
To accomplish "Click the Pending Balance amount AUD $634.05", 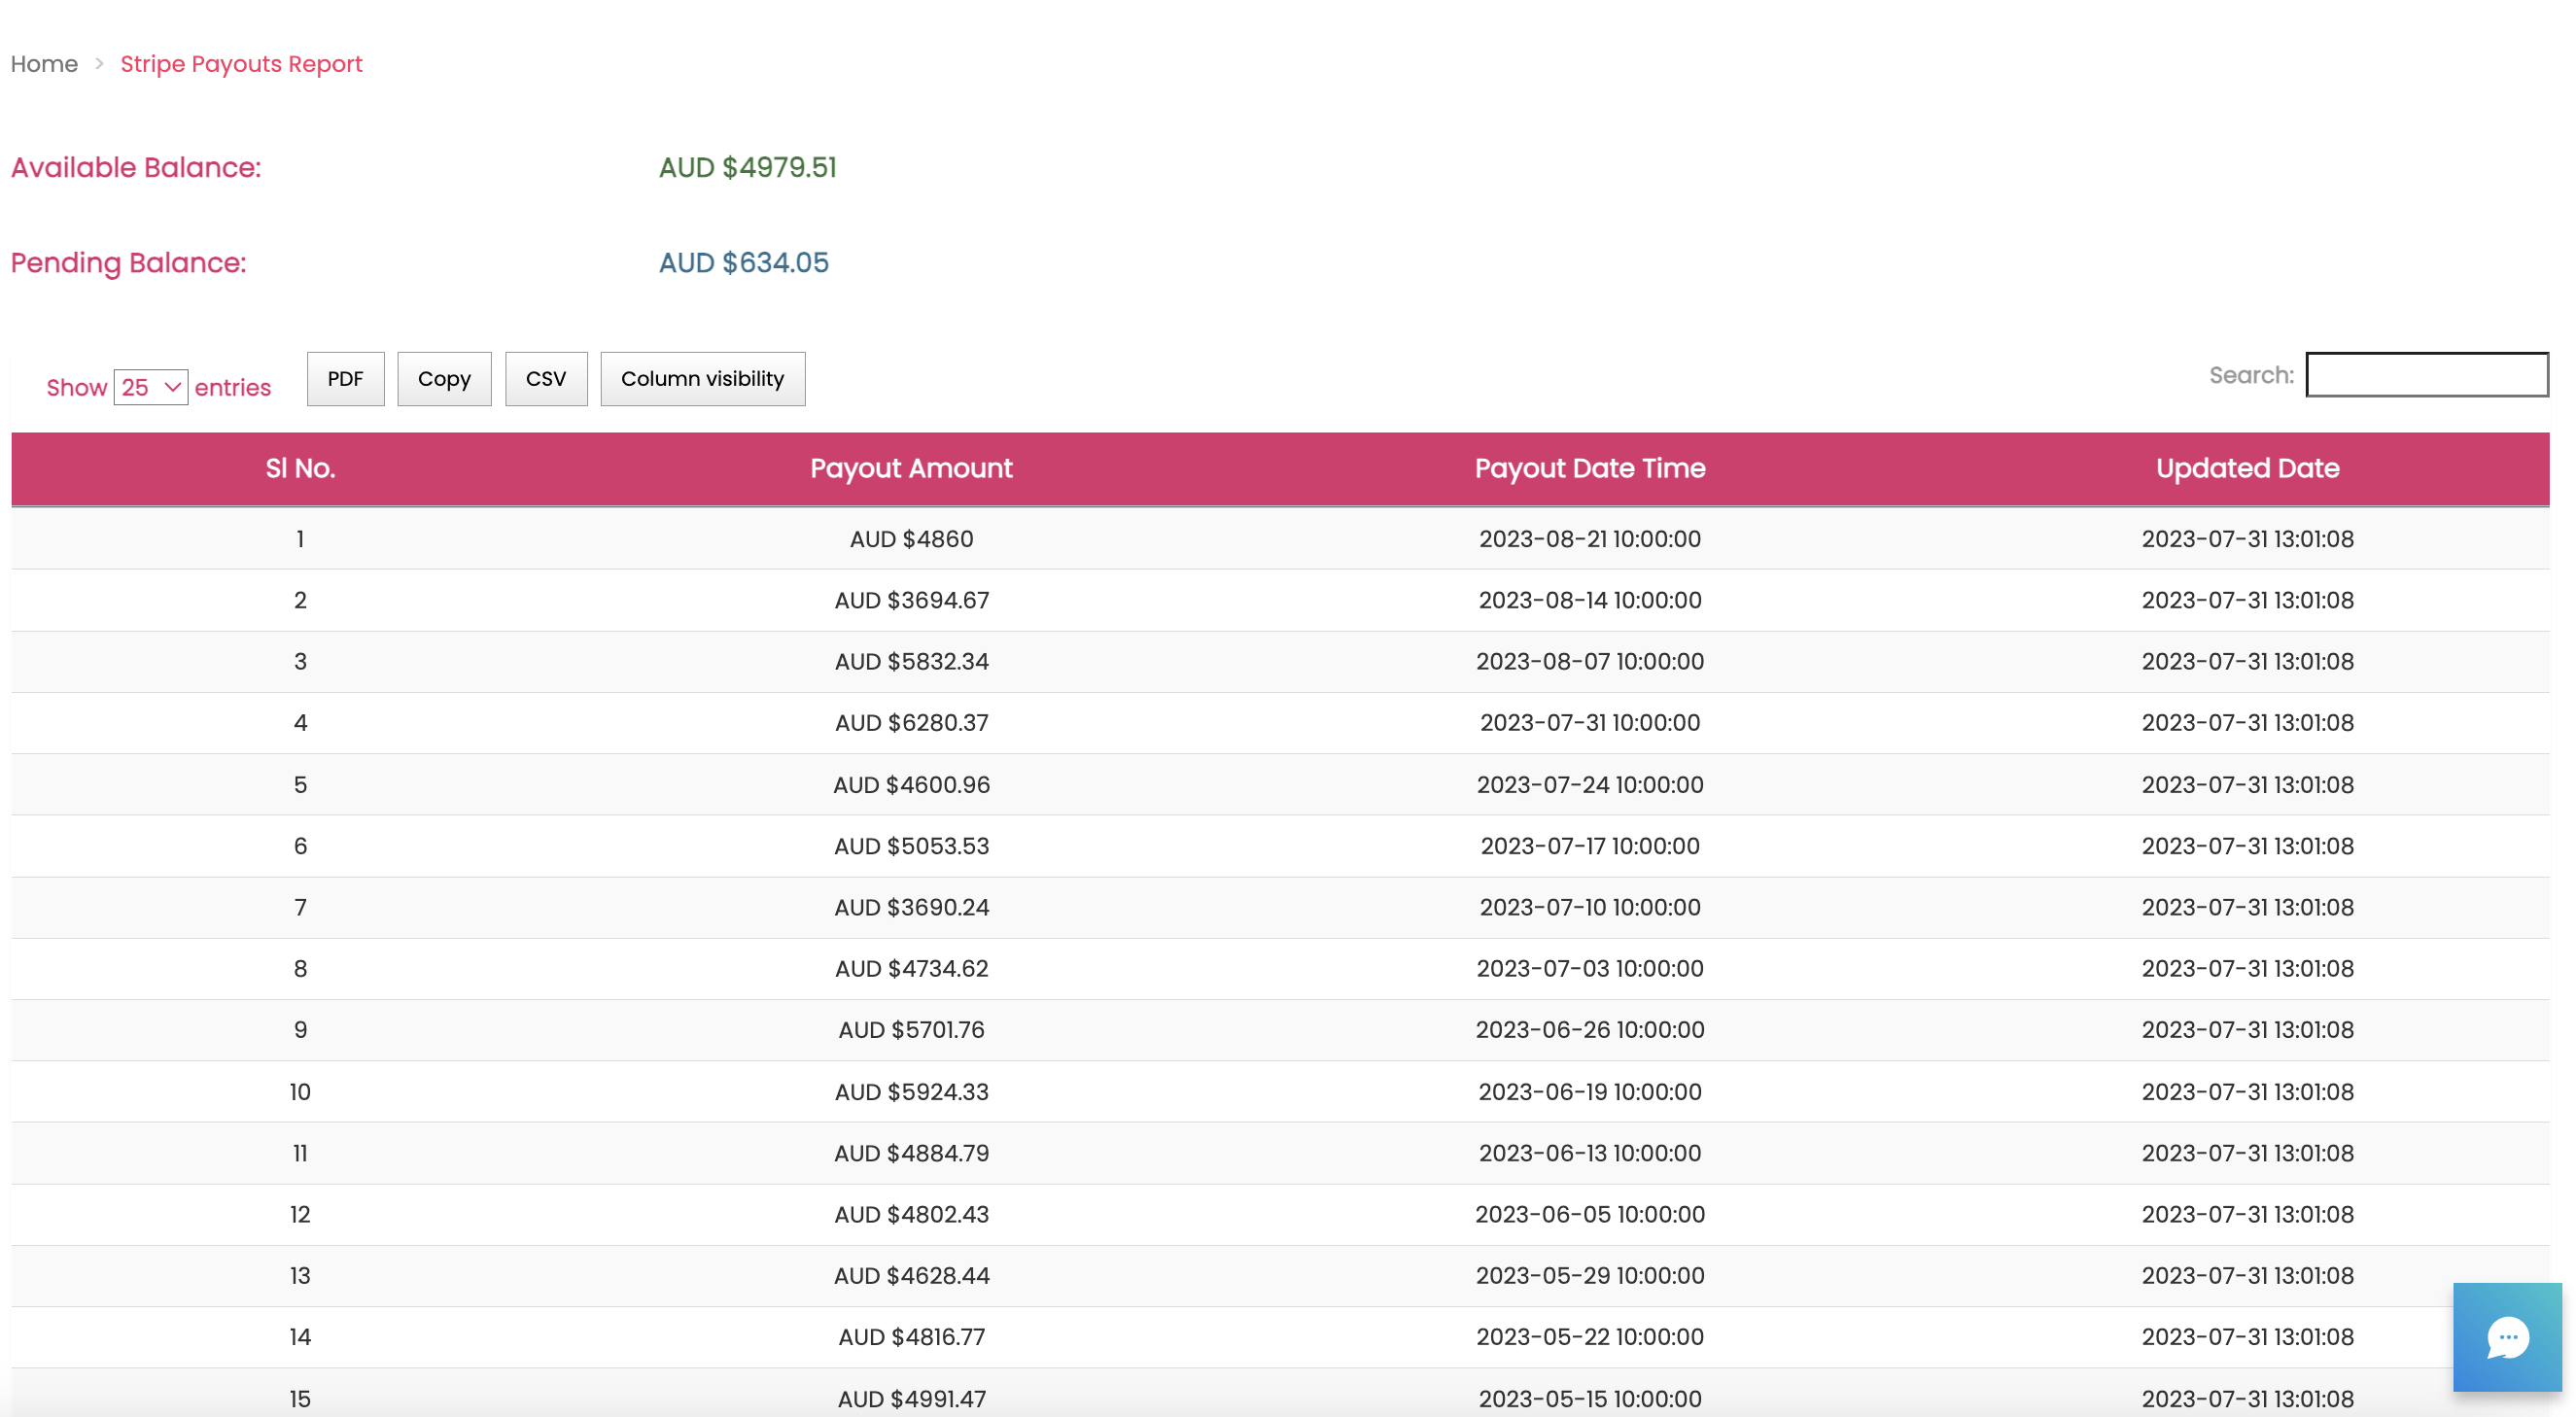I will 743,262.
